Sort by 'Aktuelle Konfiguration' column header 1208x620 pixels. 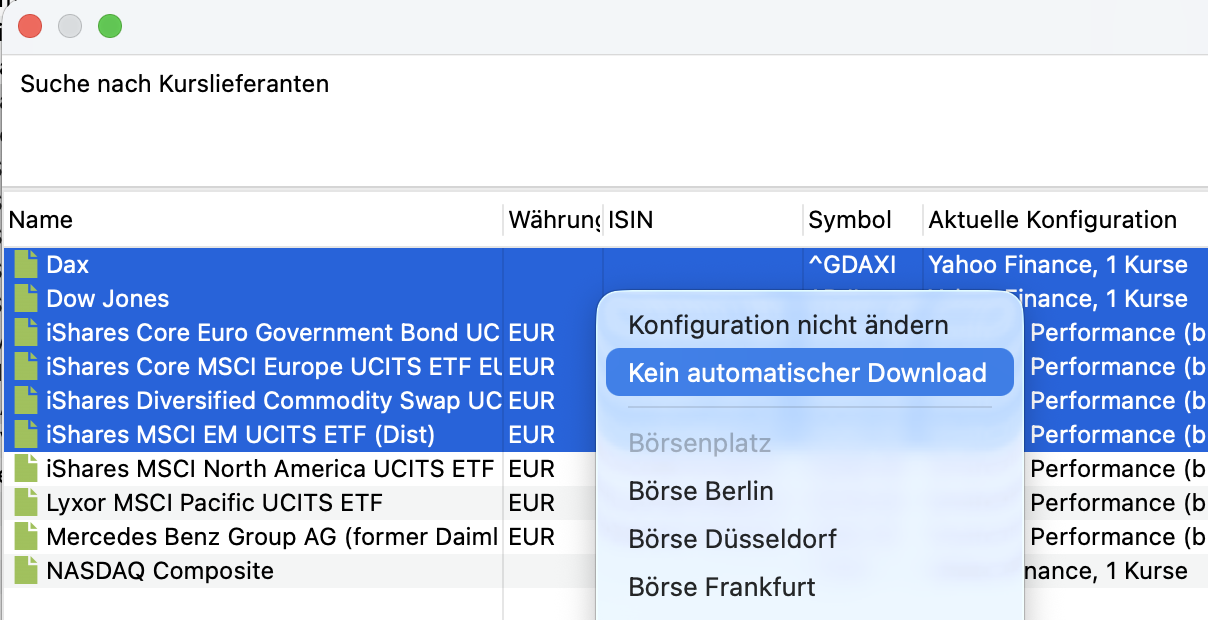[x=1052, y=220]
